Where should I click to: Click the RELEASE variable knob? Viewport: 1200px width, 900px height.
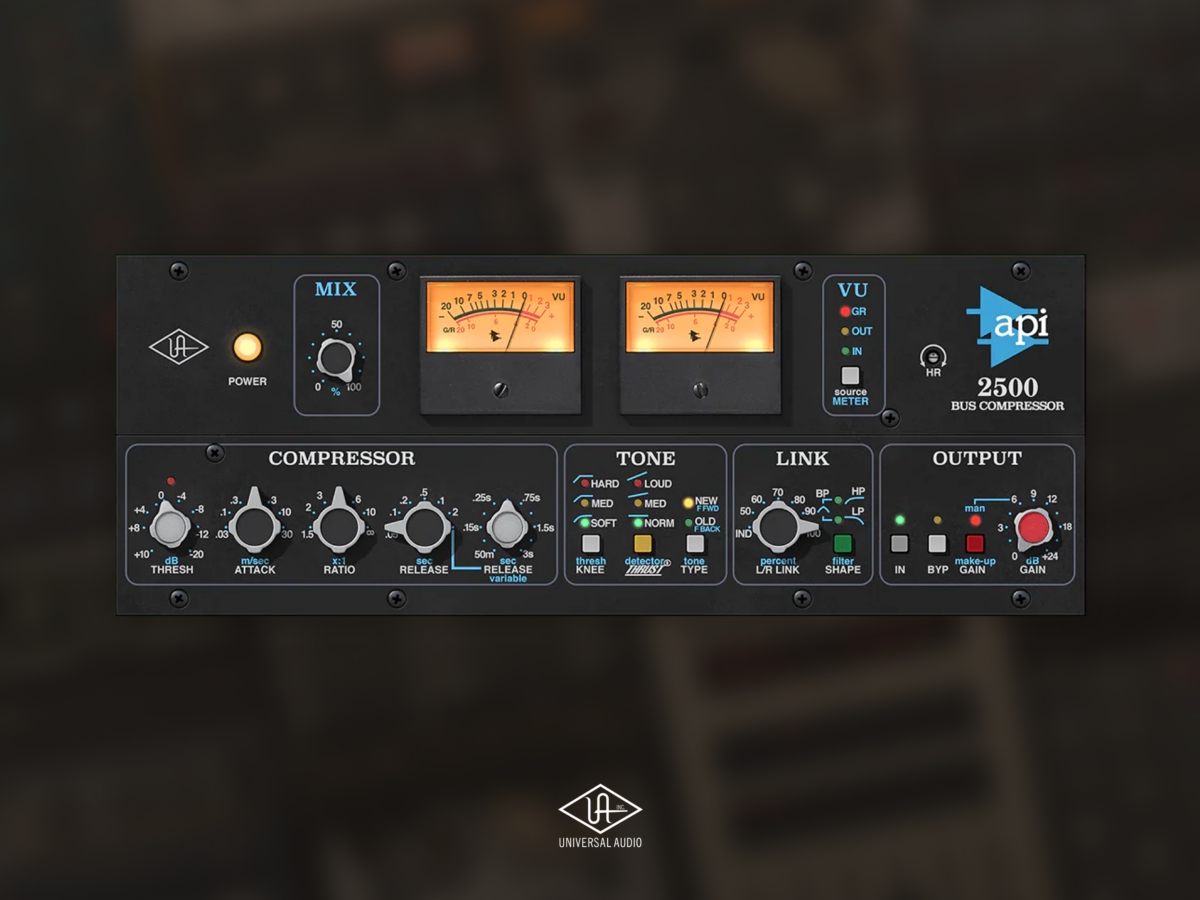(507, 526)
